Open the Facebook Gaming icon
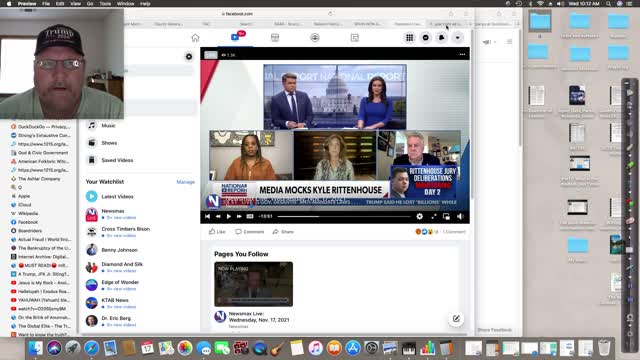The height and width of the screenshot is (360, 640). pyautogui.click(x=354, y=38)
